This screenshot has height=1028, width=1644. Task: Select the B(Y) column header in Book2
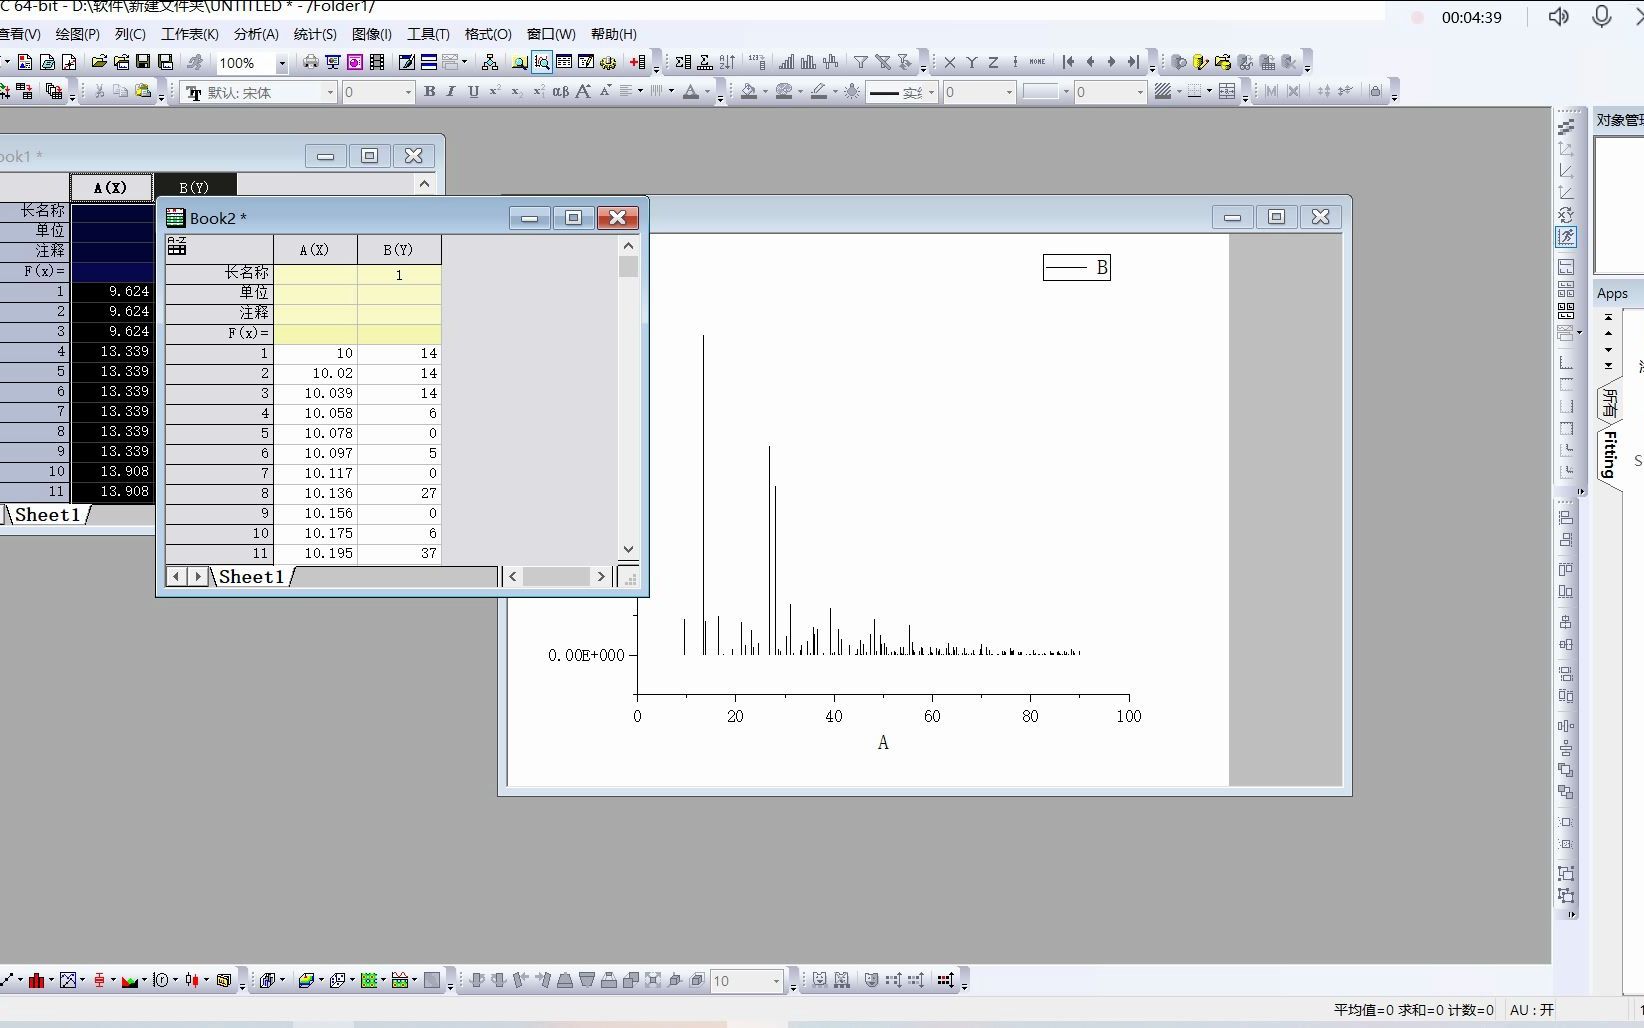[399, 250]
